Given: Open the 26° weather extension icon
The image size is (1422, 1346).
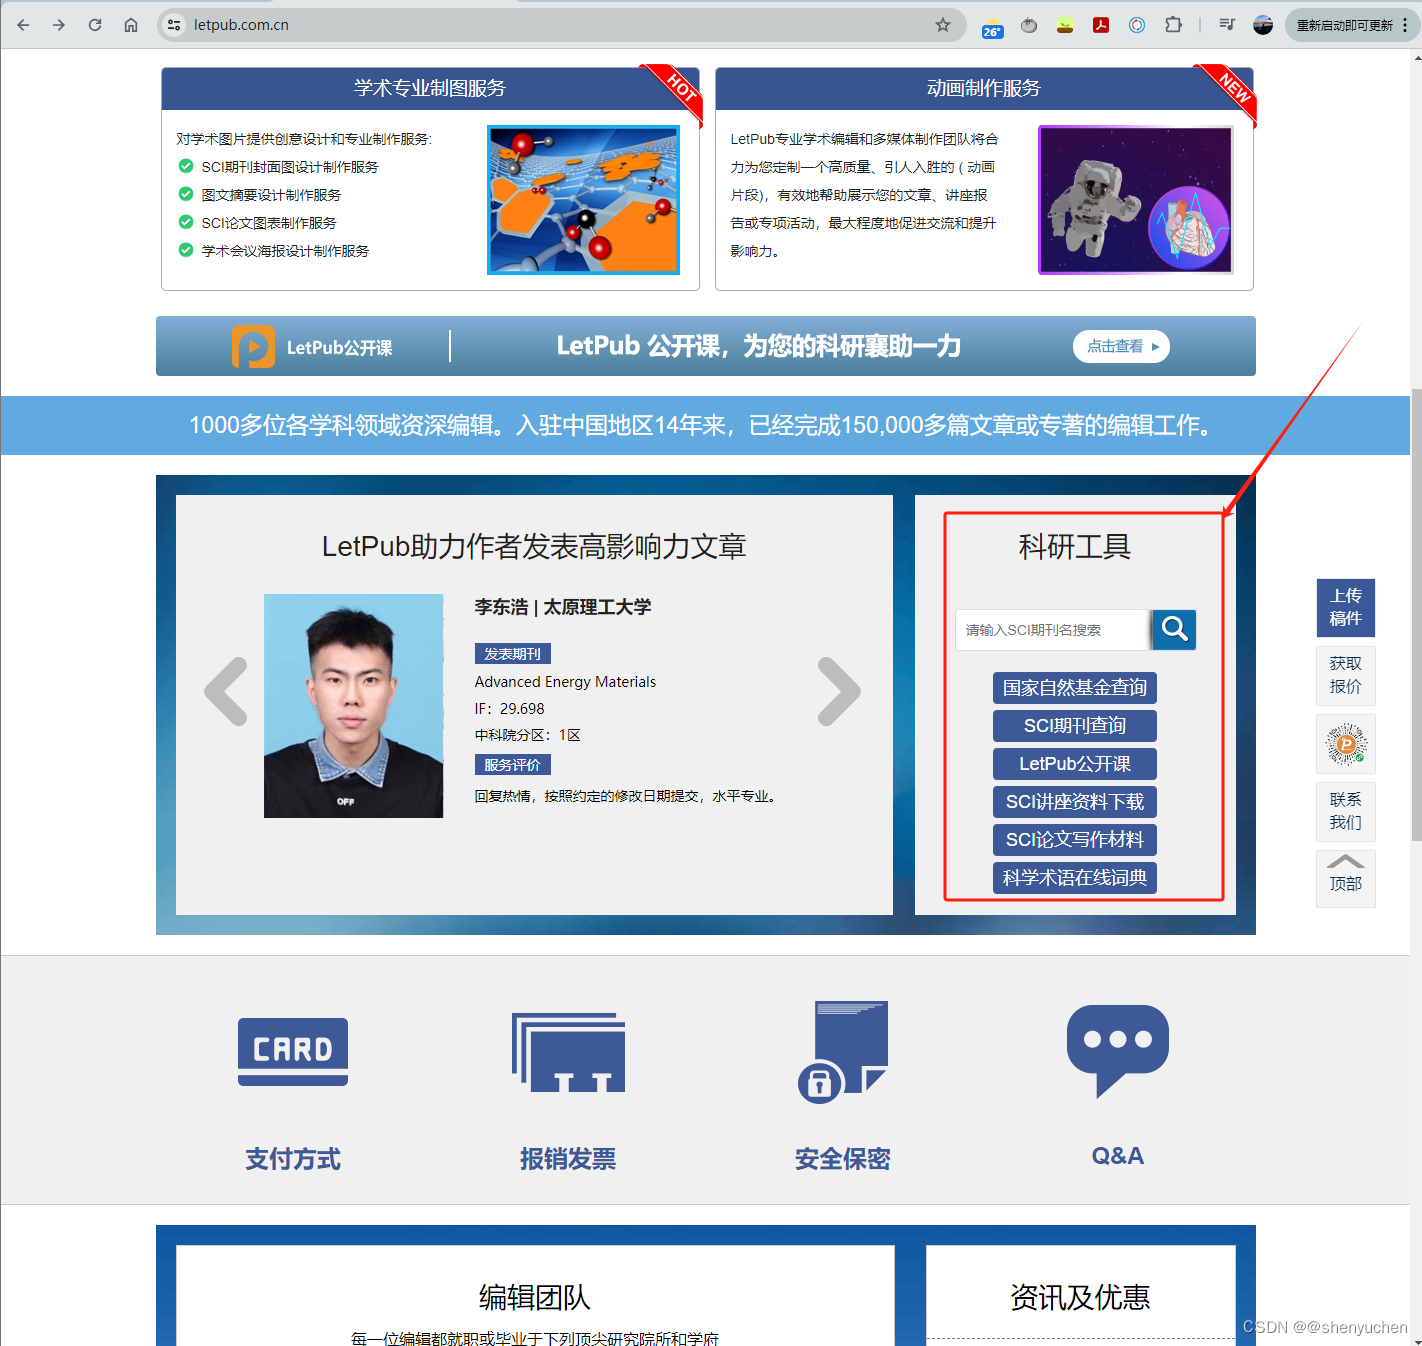Looking at the screenshot, I should [992, 27].
